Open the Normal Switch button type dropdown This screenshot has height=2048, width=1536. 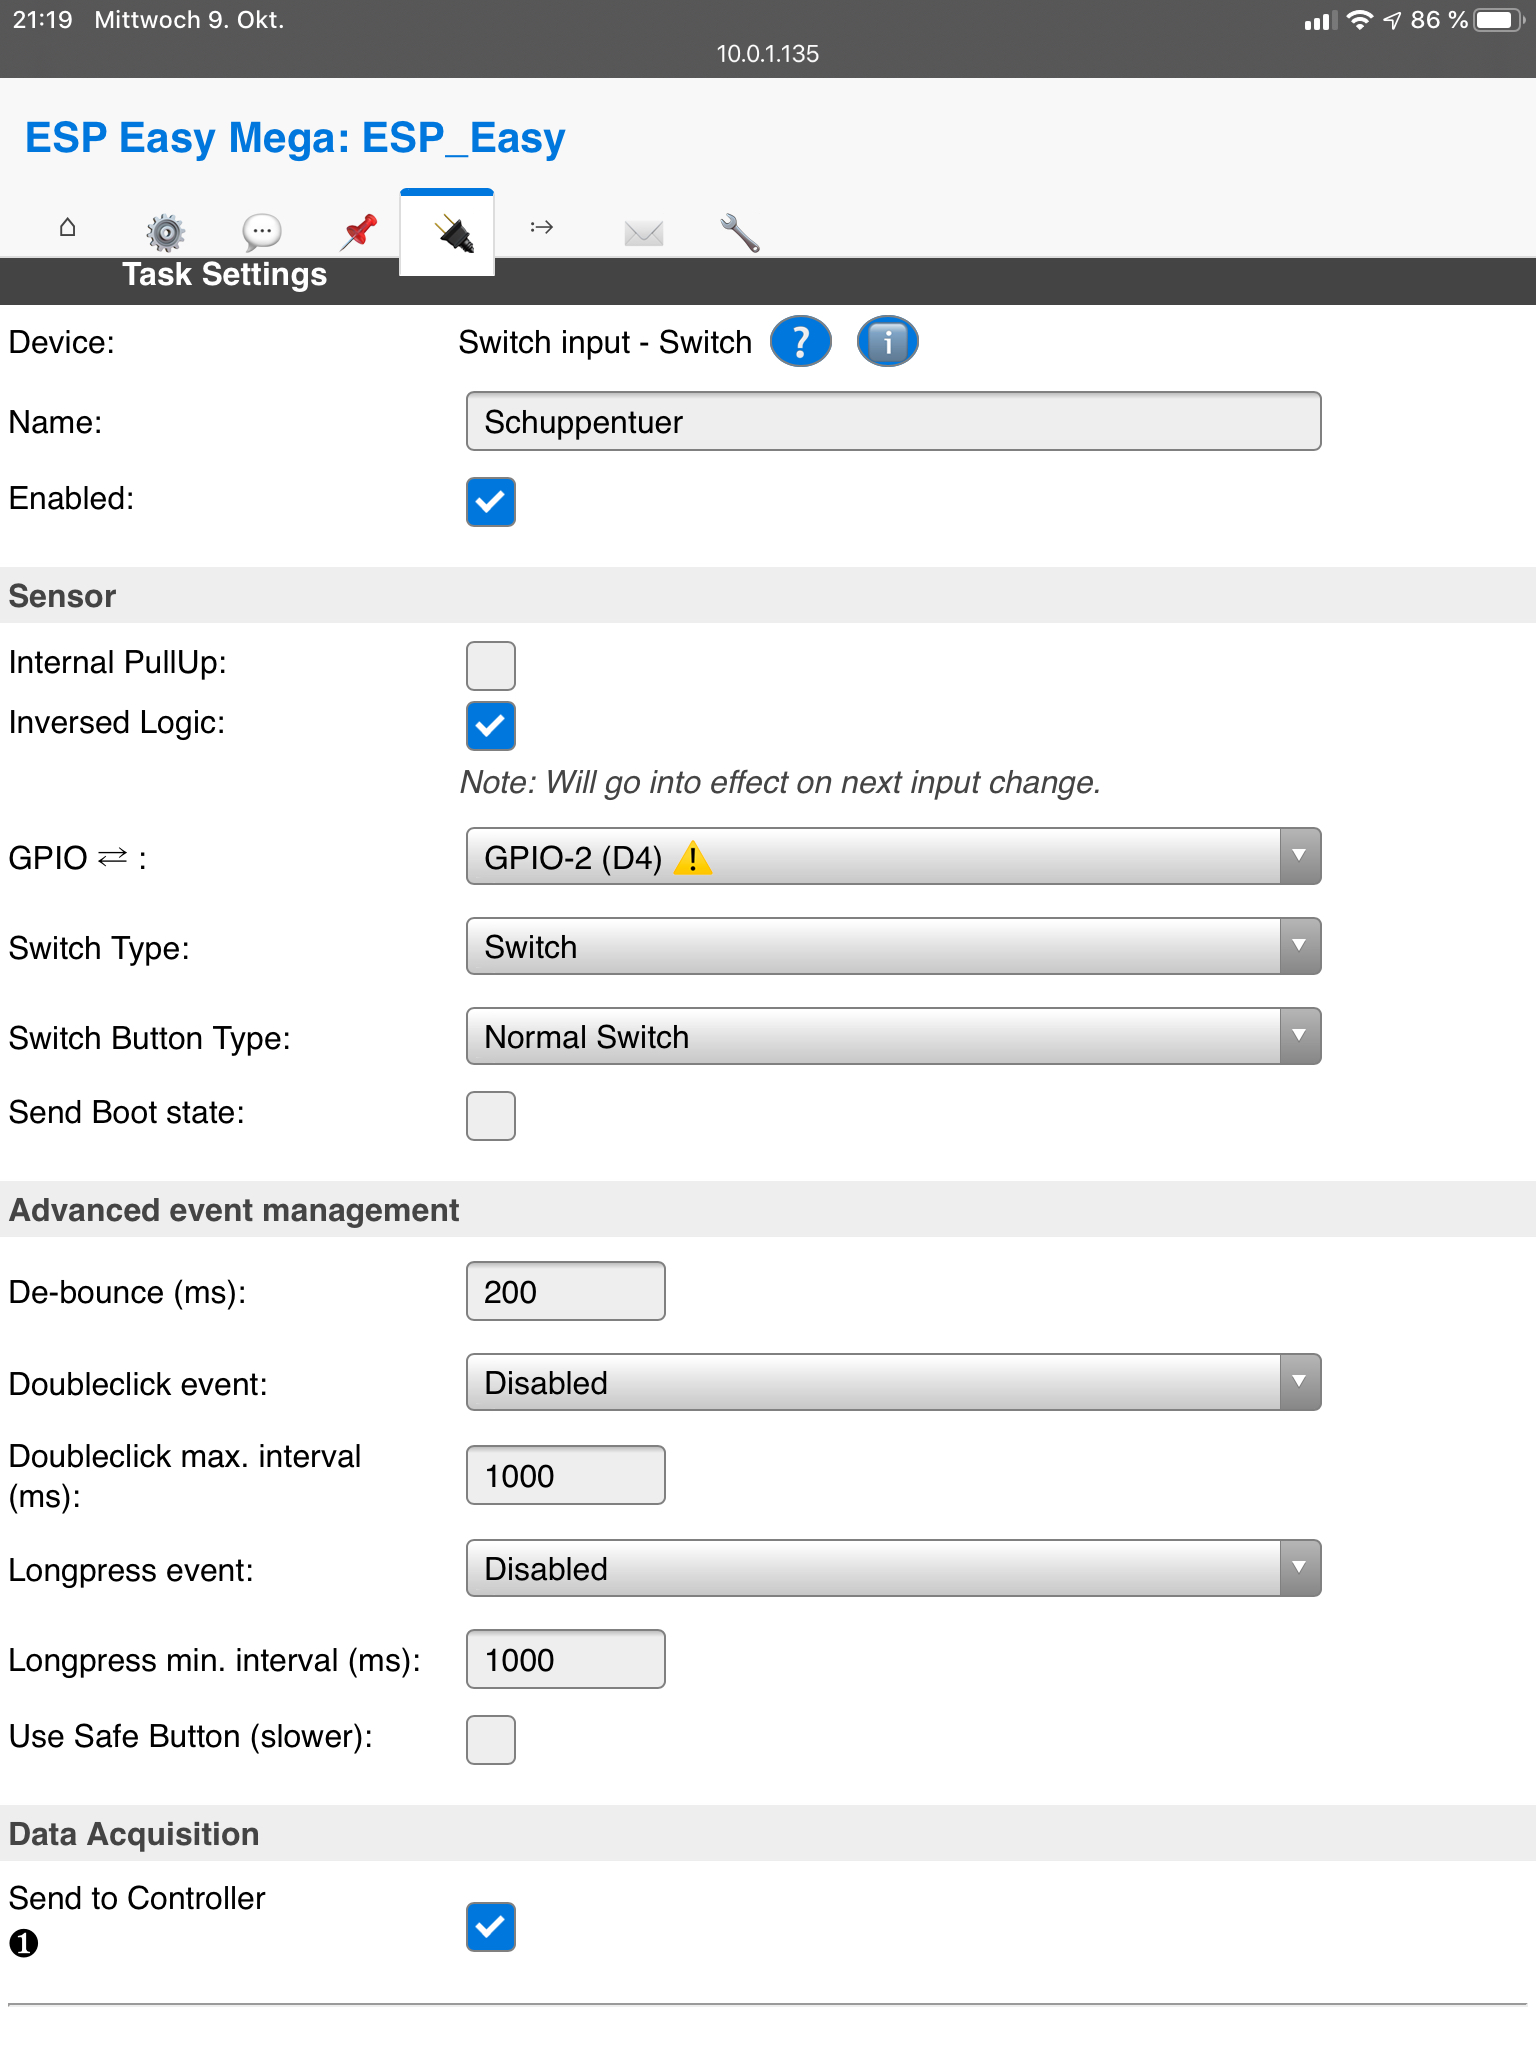(x=893, y=1036)
